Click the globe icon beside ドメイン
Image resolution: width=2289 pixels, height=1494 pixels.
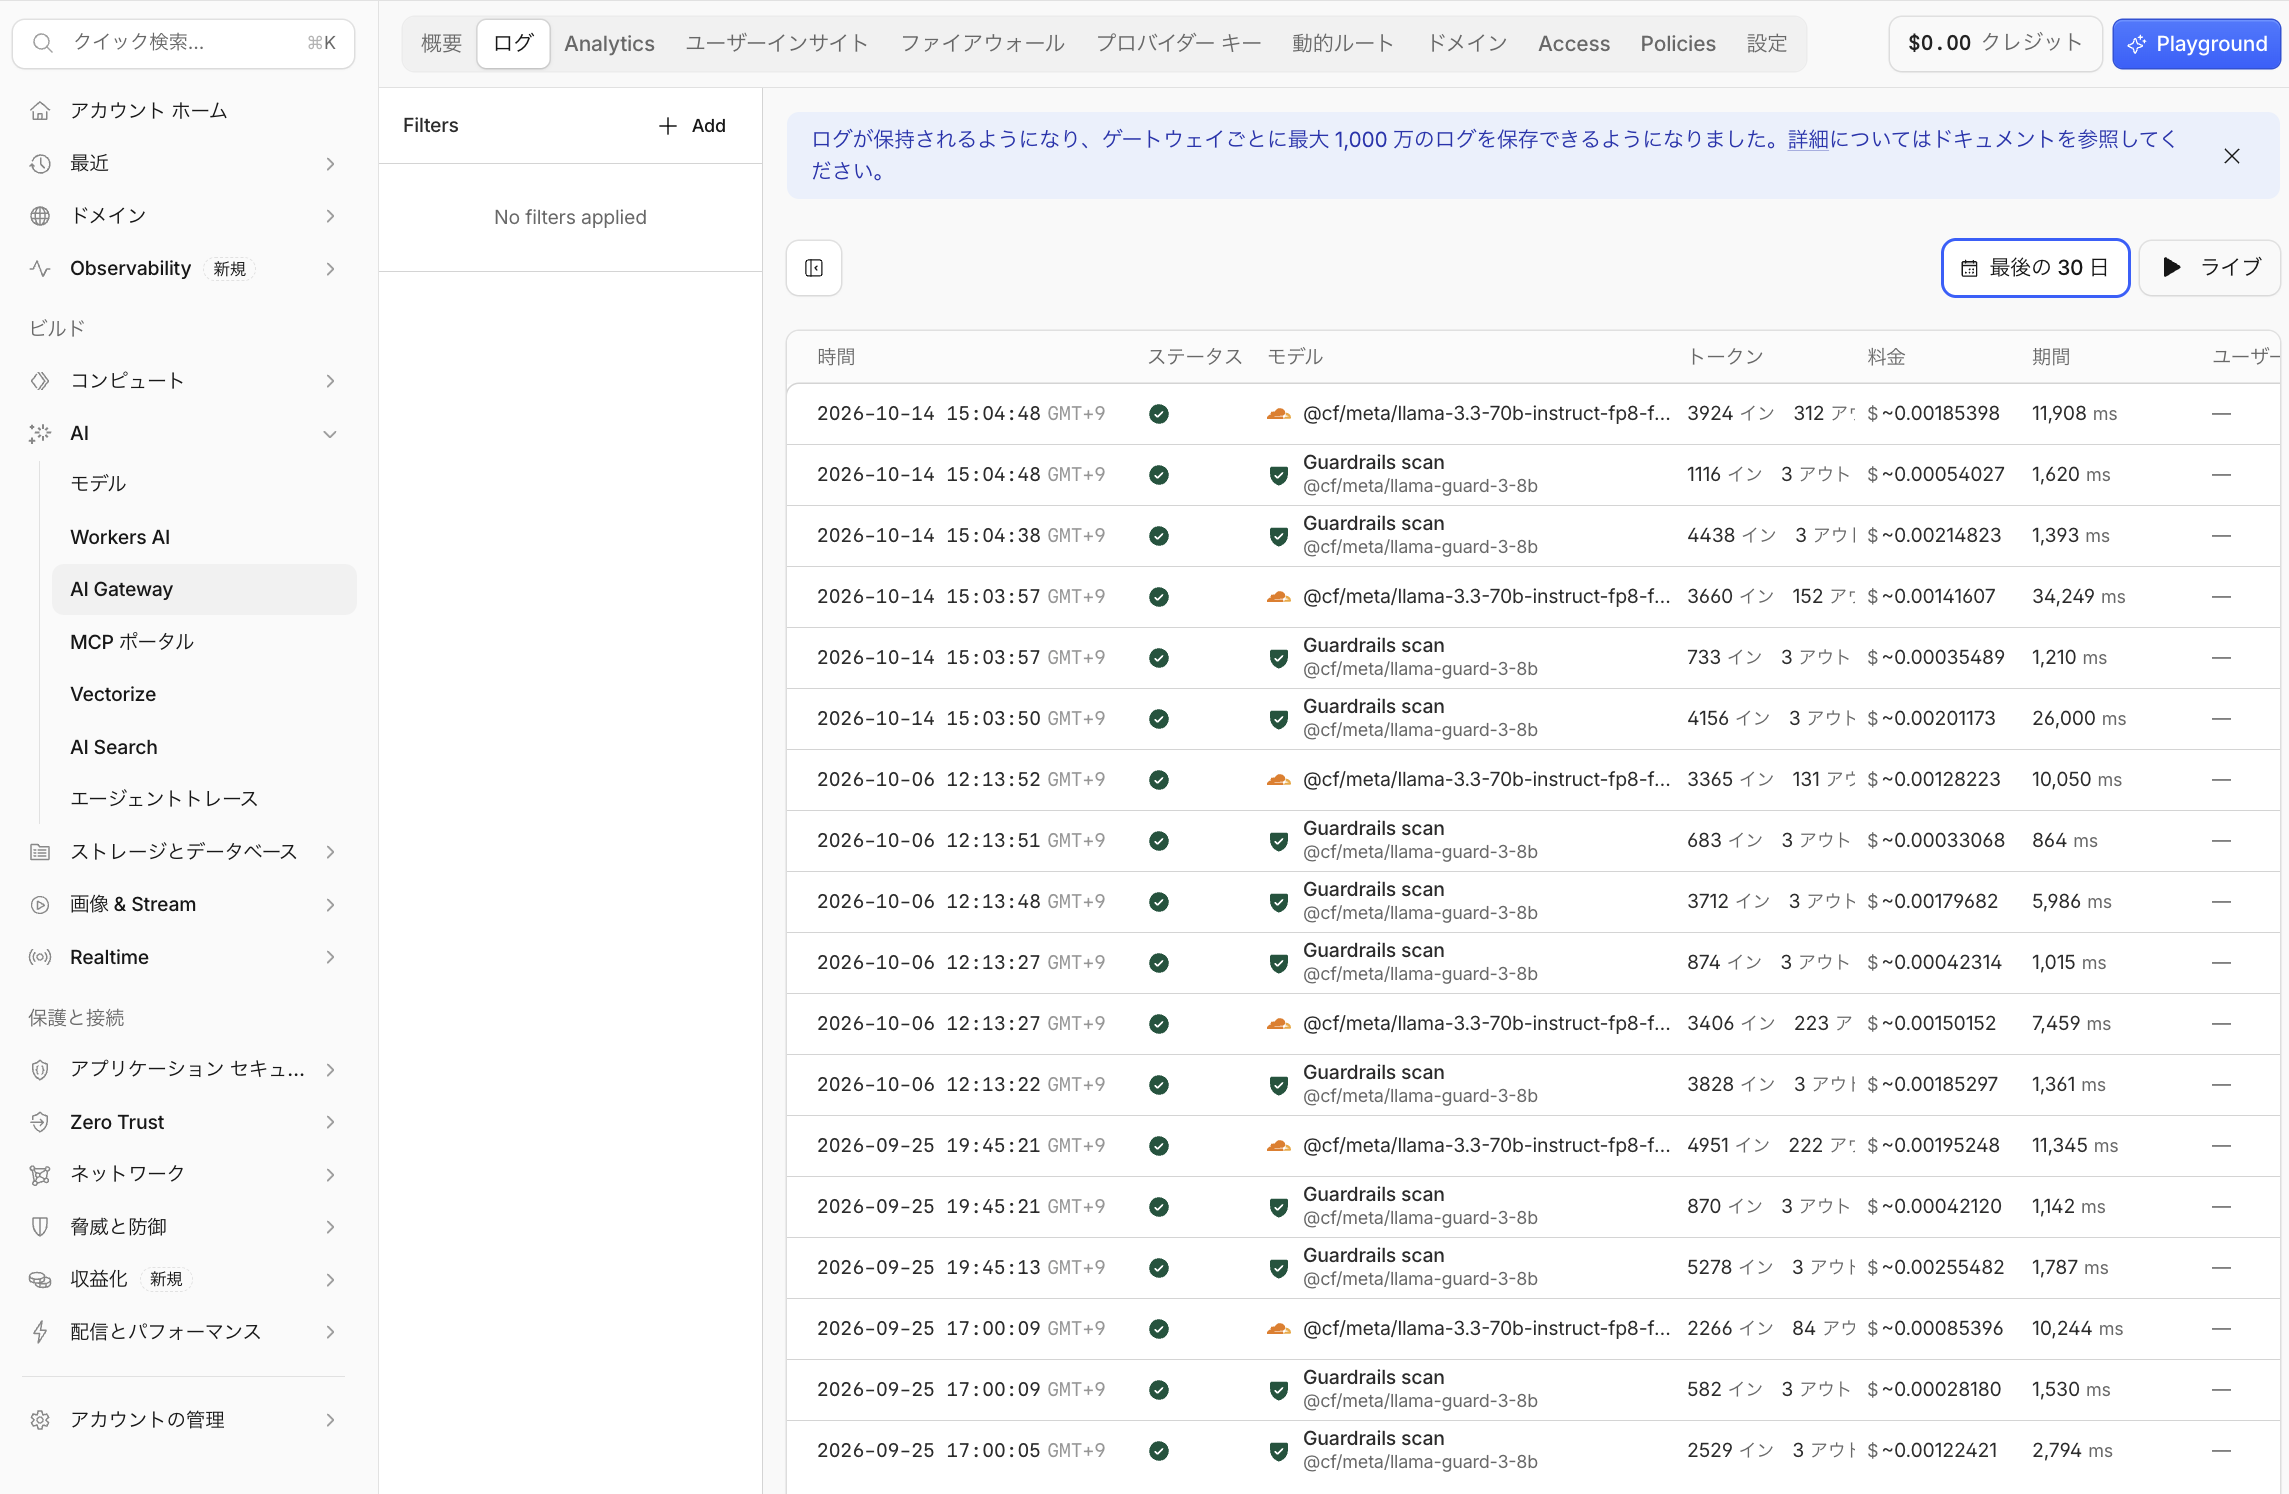tap(40, 216)
